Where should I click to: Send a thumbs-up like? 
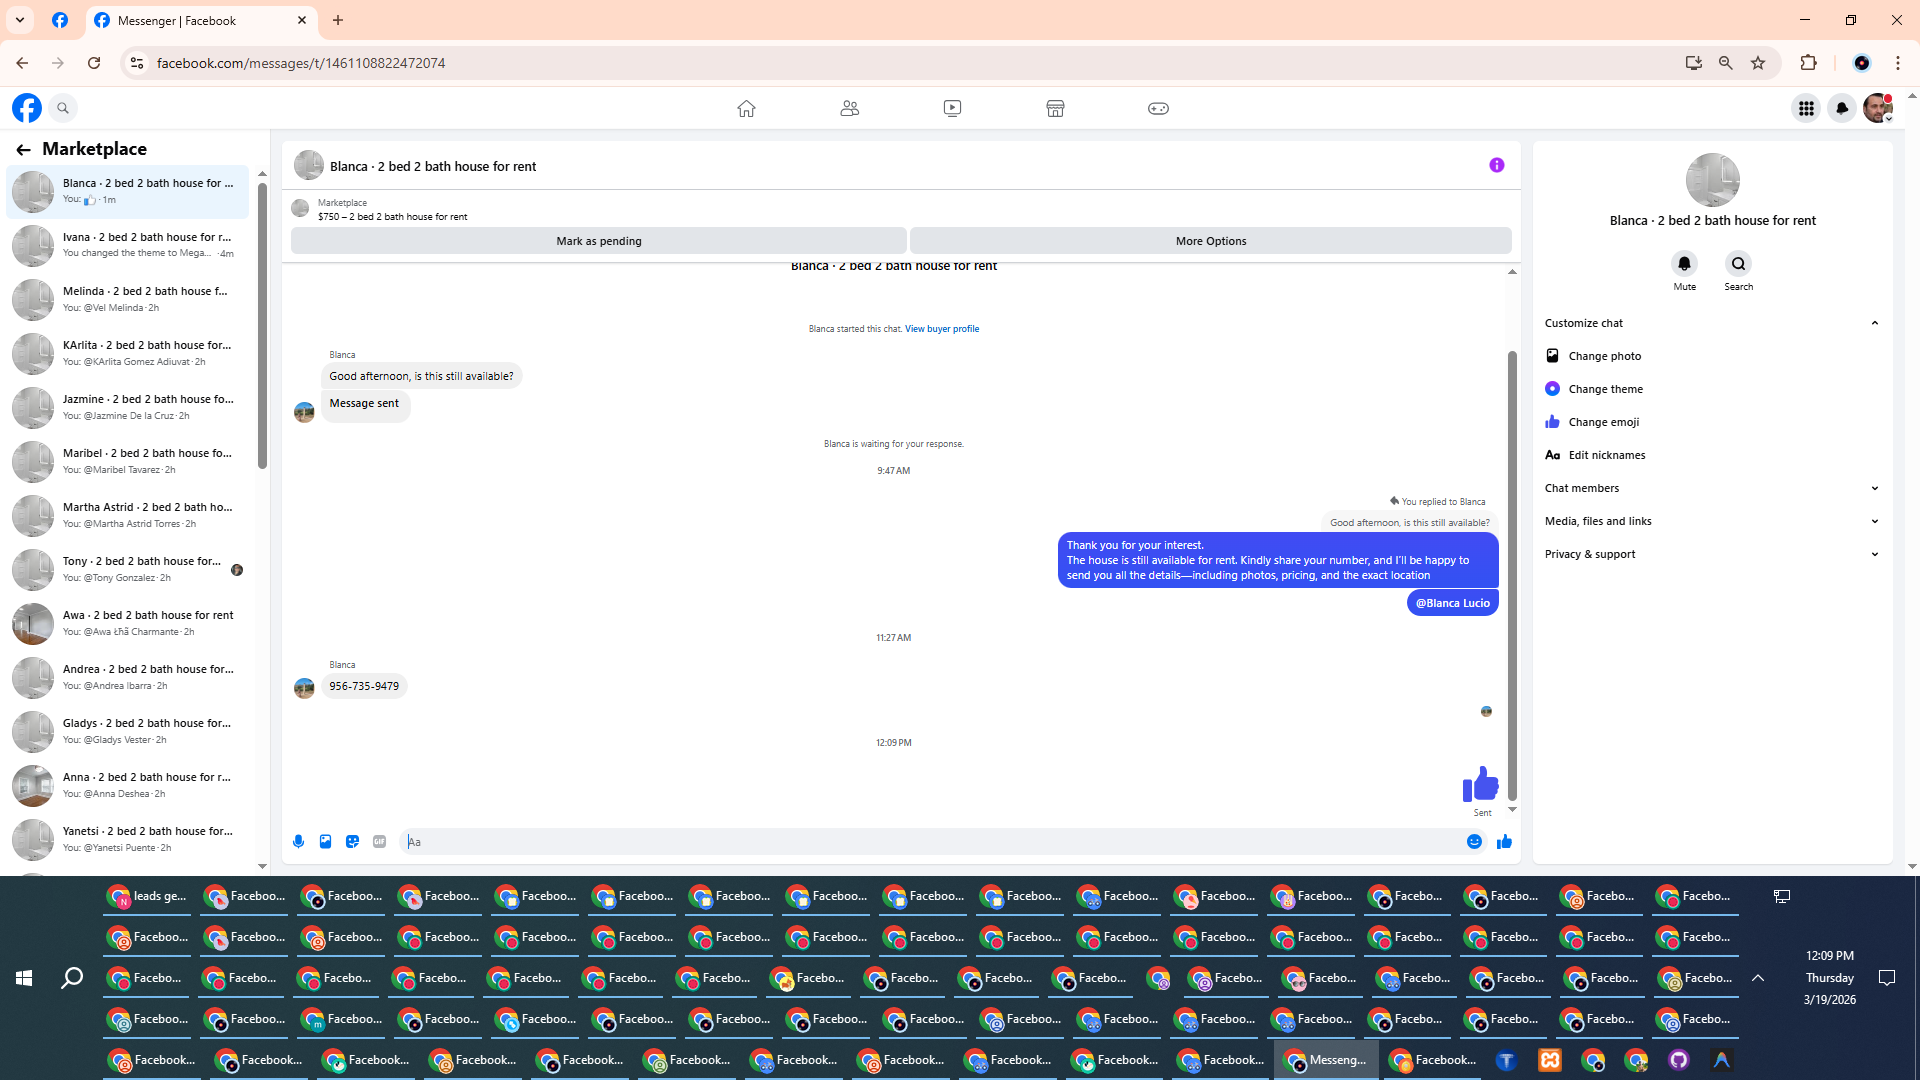coord(1504,842)
